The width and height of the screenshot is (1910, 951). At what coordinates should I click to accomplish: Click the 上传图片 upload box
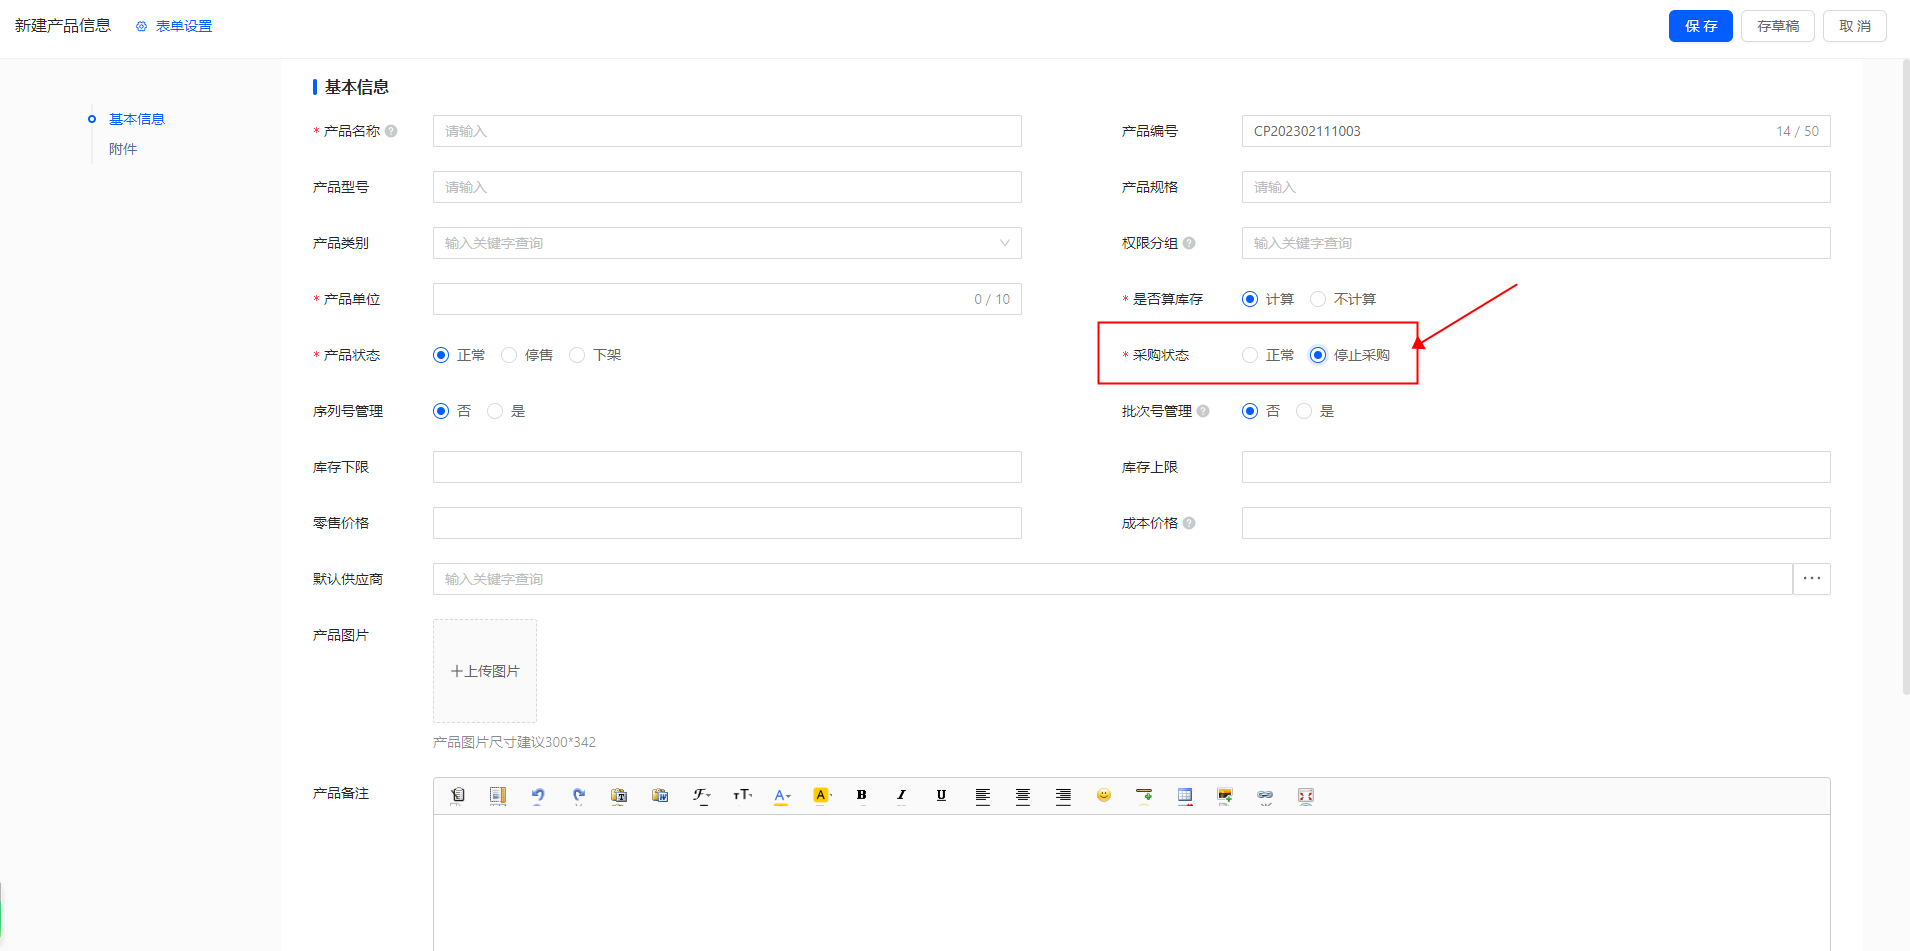click(485, 671)
